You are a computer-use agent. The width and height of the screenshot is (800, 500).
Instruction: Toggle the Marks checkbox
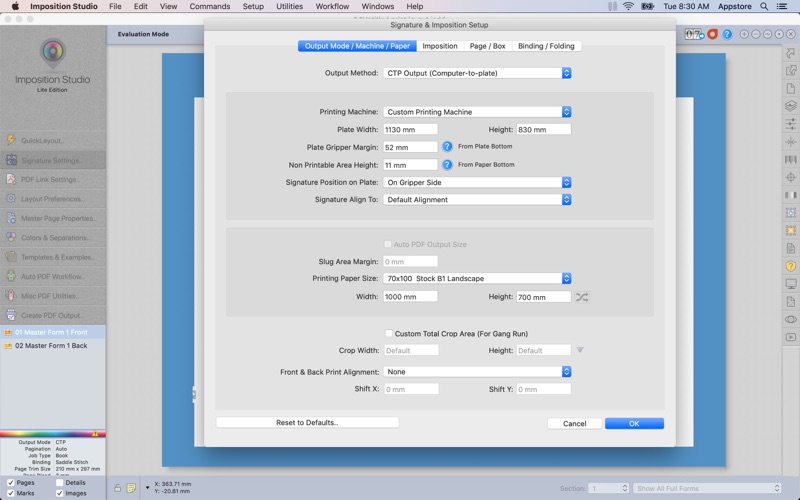tap(10, 493)
